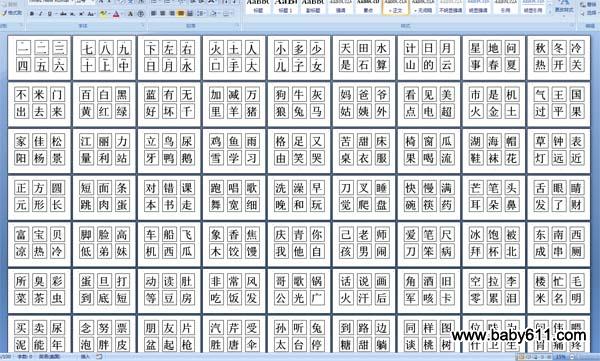Apply Underline formatting to text
Image resolution: width=600 pixels, height=361 pixels.
[x=49, y=14]
